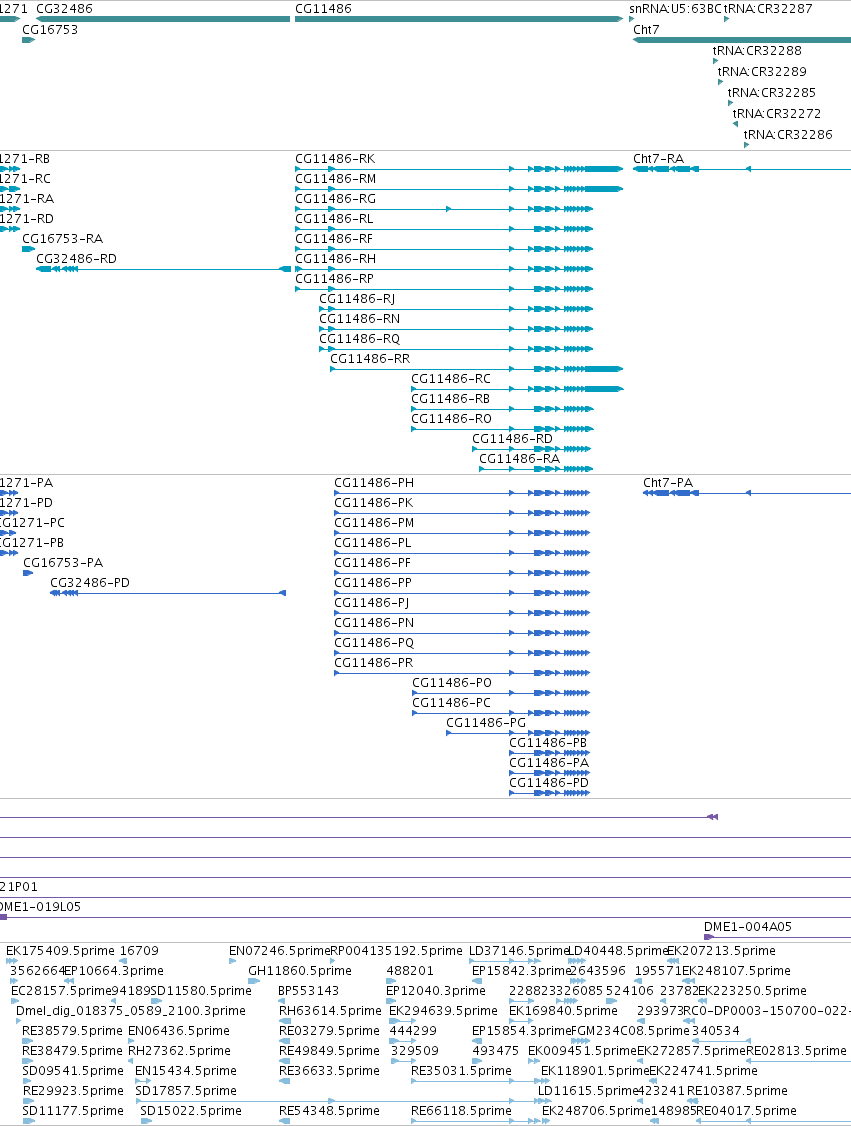Select the CG11486-RN transcript
The width and height of the screenshot is (851, 1126).
456,329
